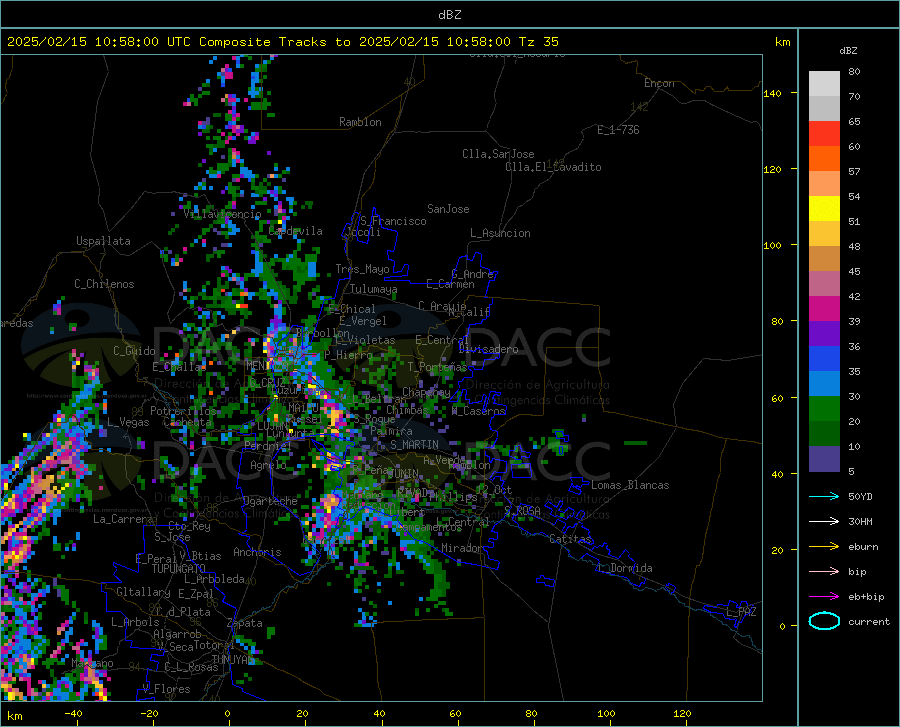Click the 'Villavicencio' map label
The image size is (900, 727).
coord(222,214)
